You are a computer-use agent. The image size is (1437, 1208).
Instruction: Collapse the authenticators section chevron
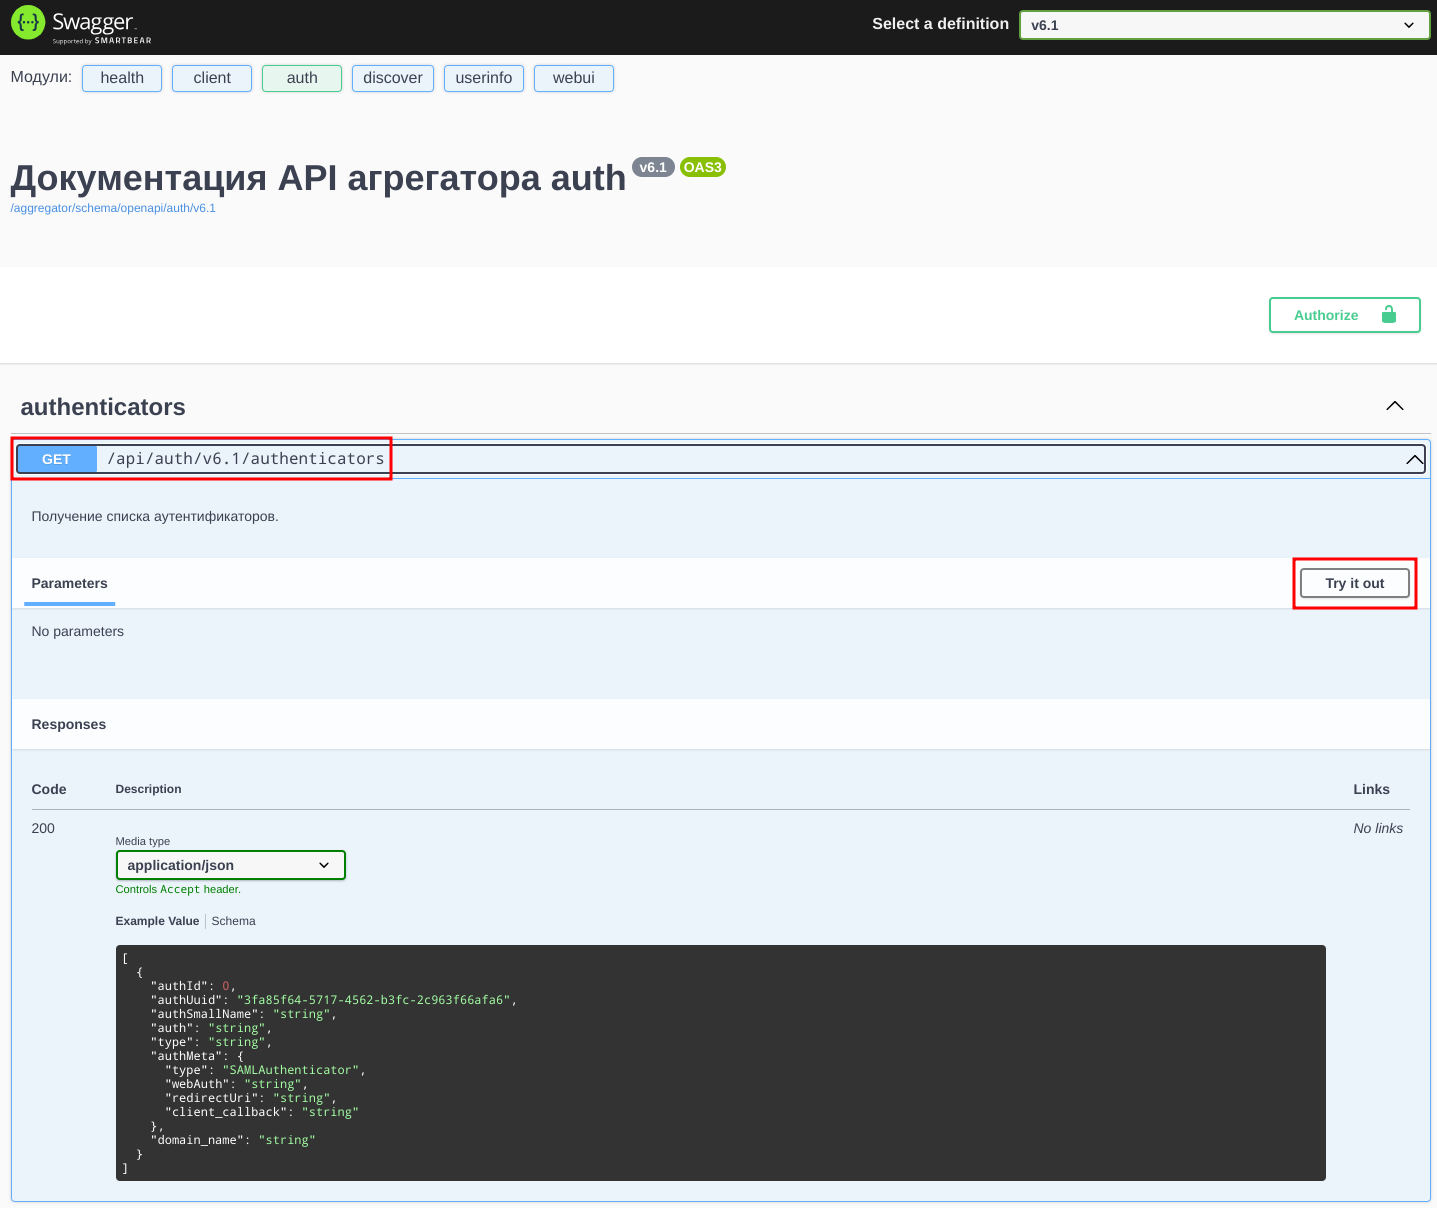1394,406
